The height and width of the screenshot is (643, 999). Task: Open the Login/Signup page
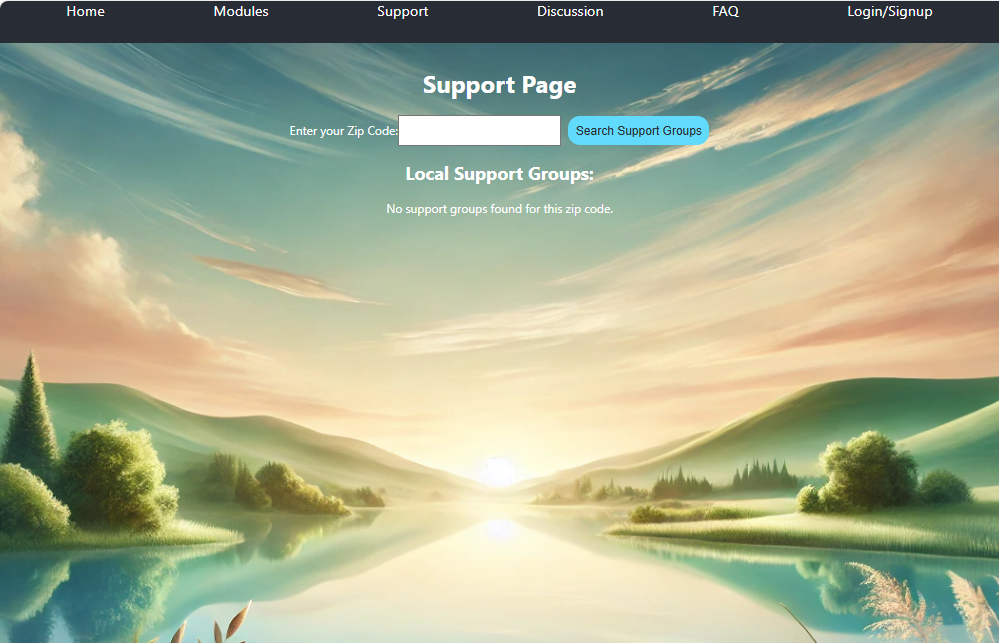click(x=889, y=11)
